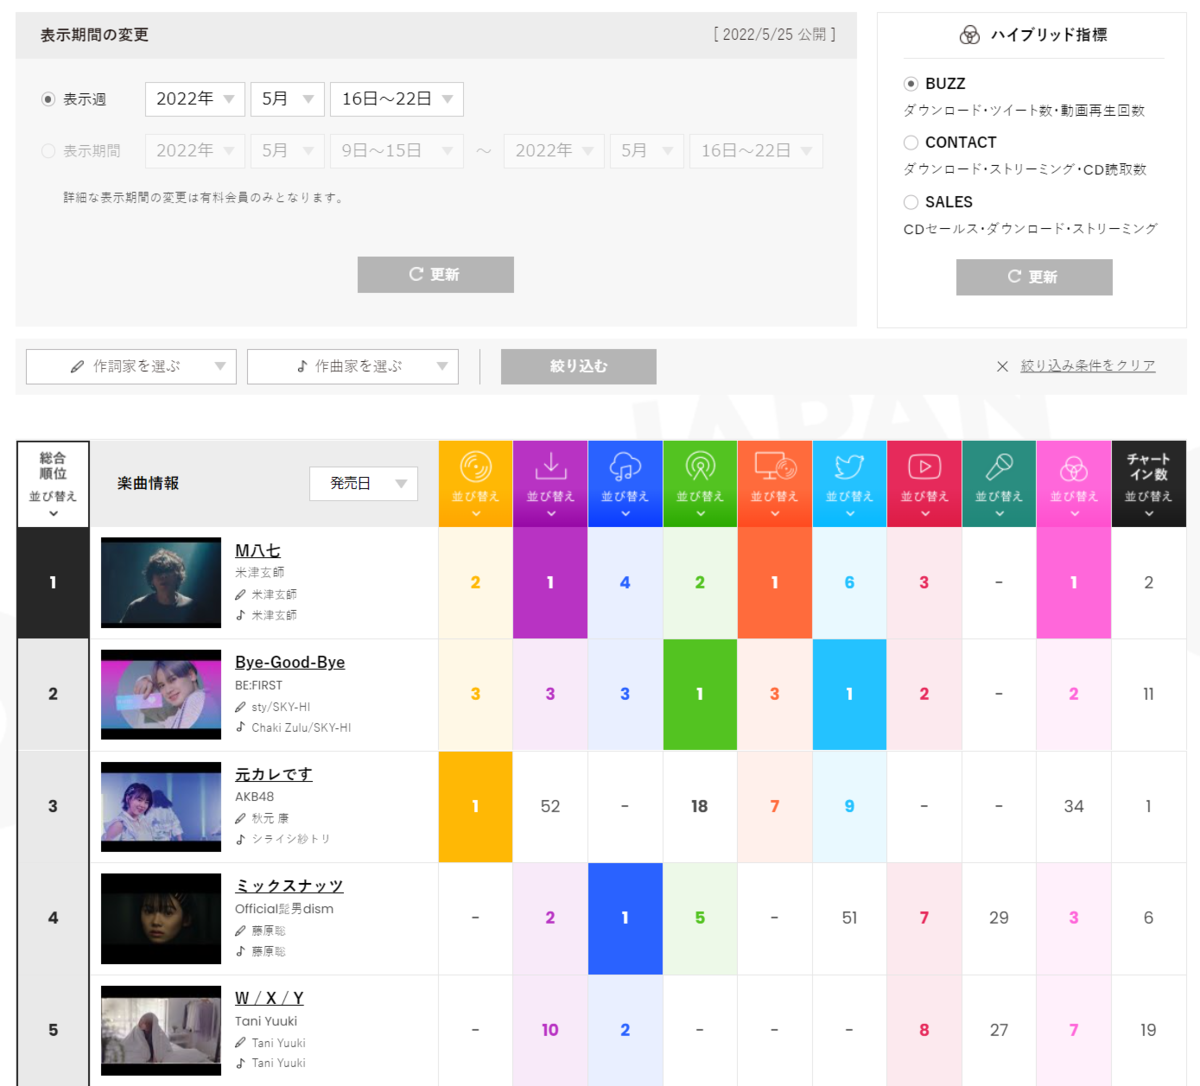
Task: Open the 作曲家を選ぶ composer dropdown
Action: [x=353, y=367]
